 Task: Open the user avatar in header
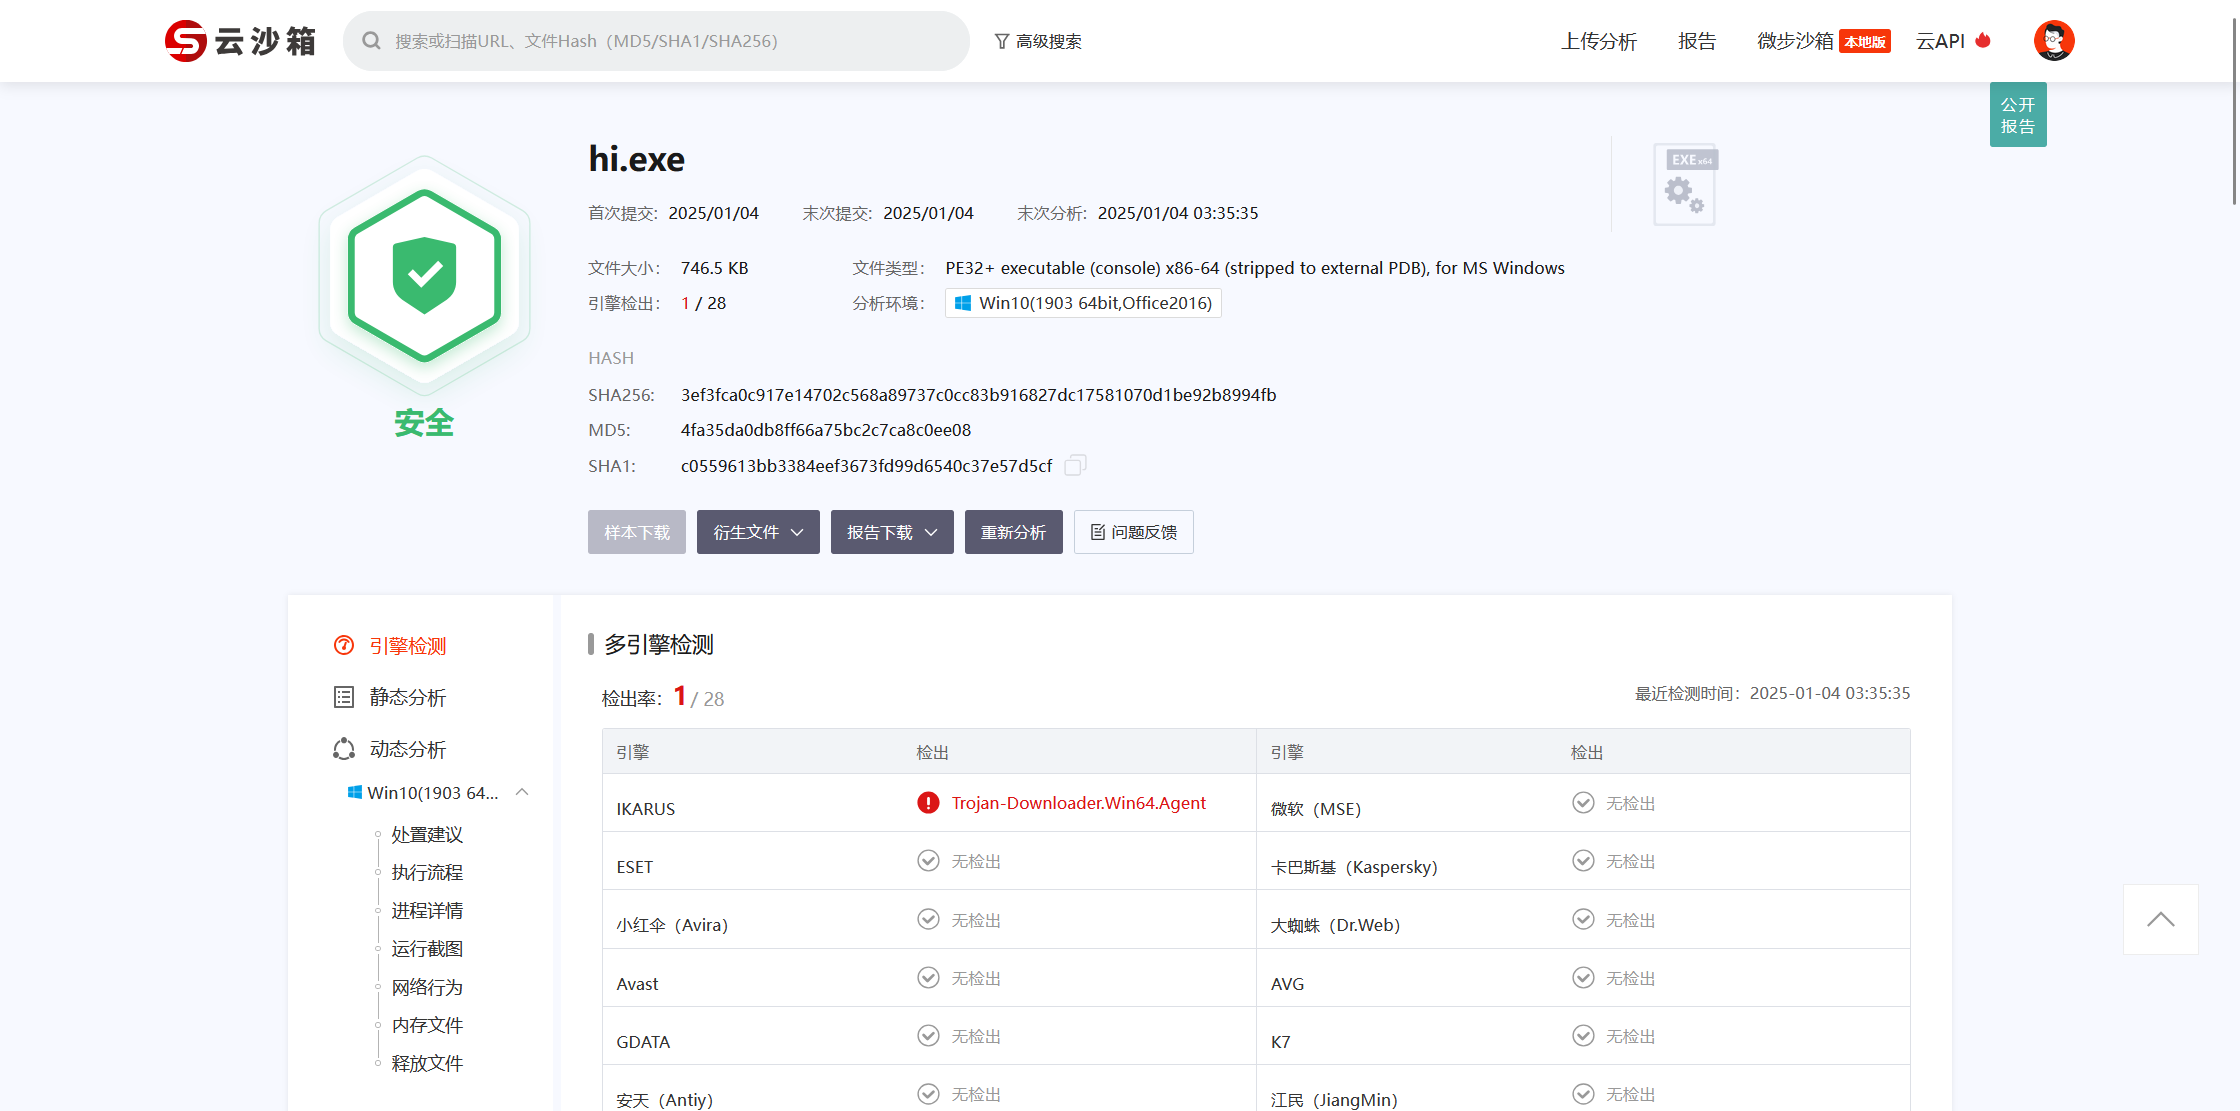2053,41
